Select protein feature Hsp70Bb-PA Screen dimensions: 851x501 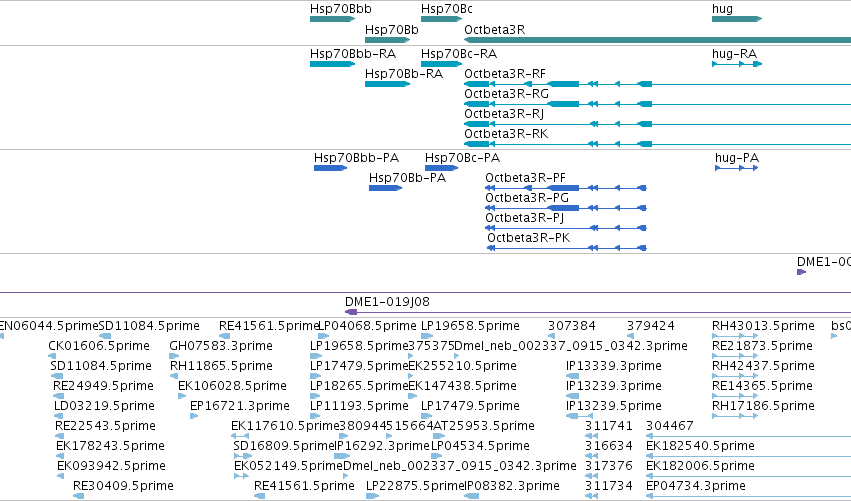pos(385,188)
